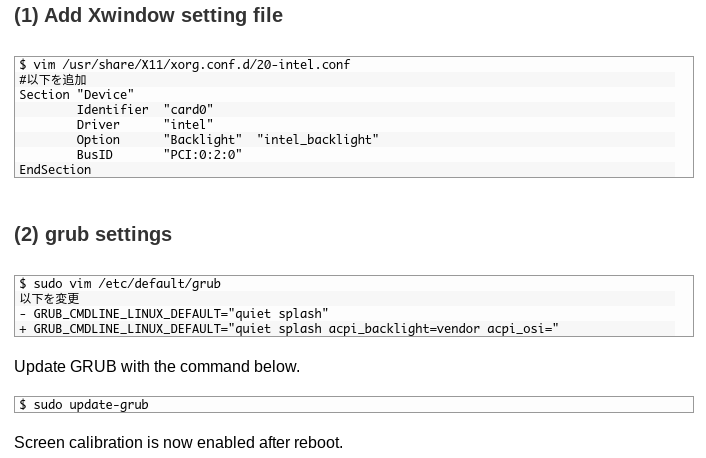Click the EndSection line

pos(55,170)
